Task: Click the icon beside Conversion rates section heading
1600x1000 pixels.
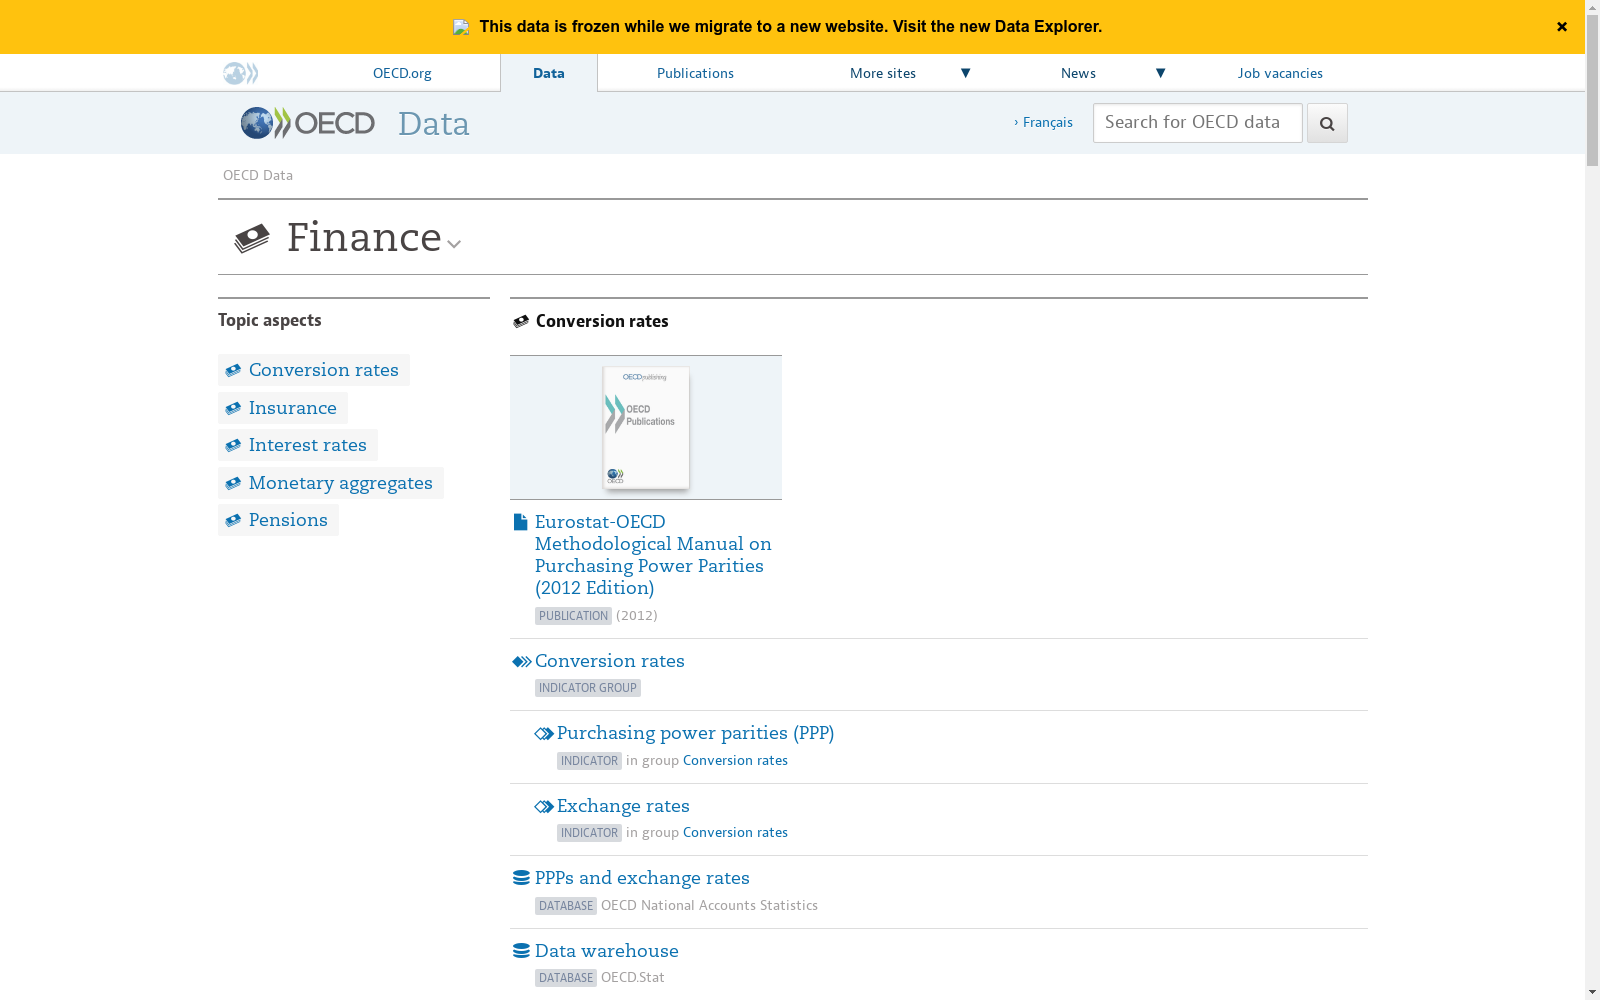Action: (x=521, y=321)
